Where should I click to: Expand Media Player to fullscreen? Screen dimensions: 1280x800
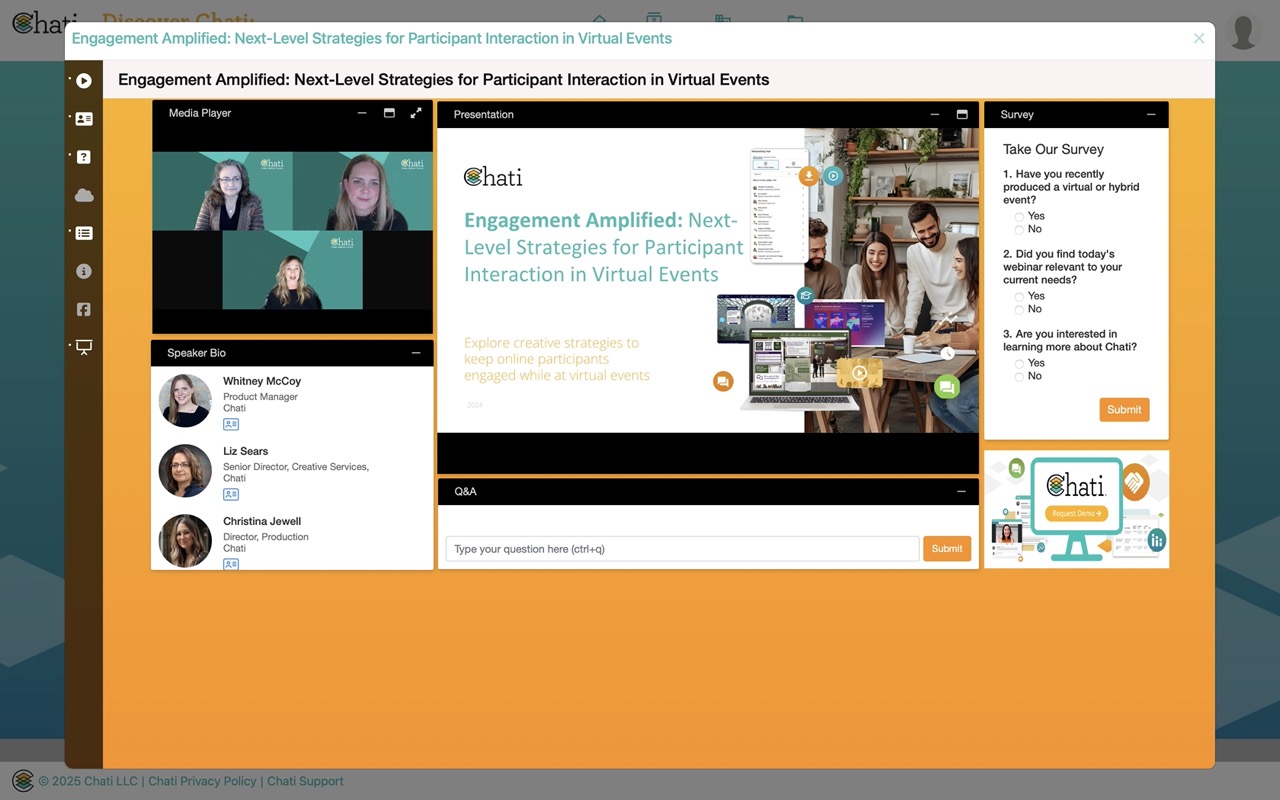click(x=416, y=113)
